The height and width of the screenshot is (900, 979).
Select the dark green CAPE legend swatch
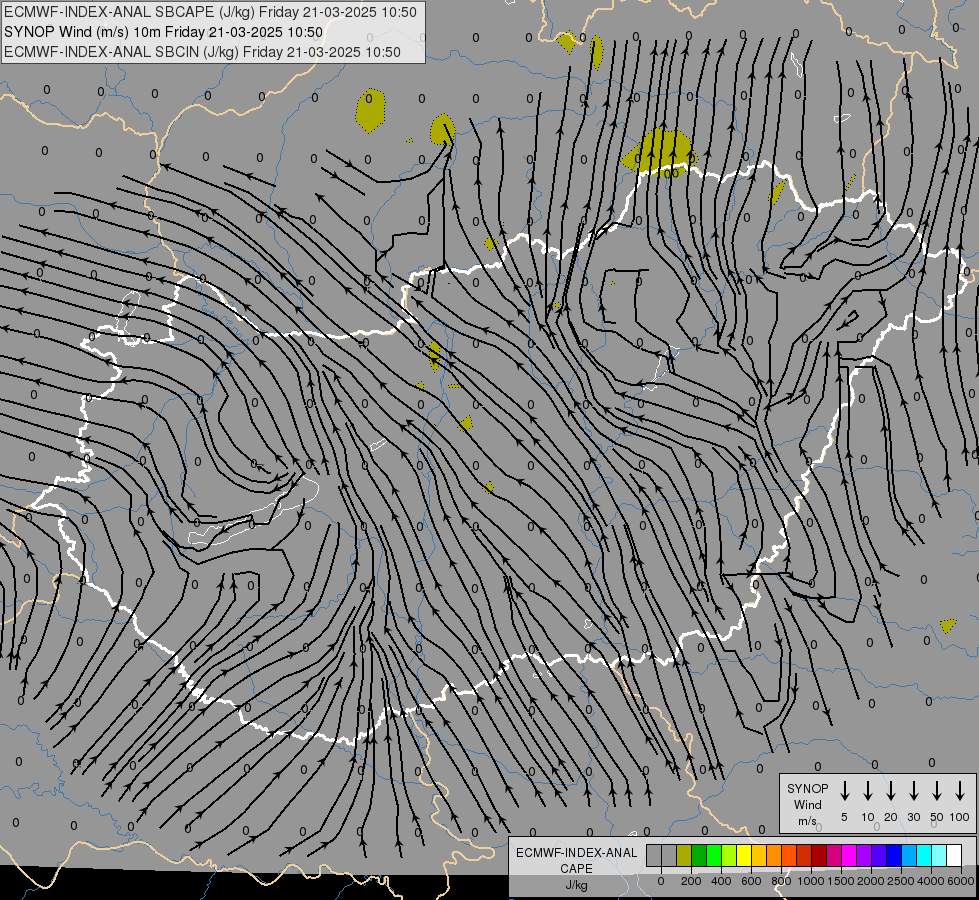[x=699, y=855]
